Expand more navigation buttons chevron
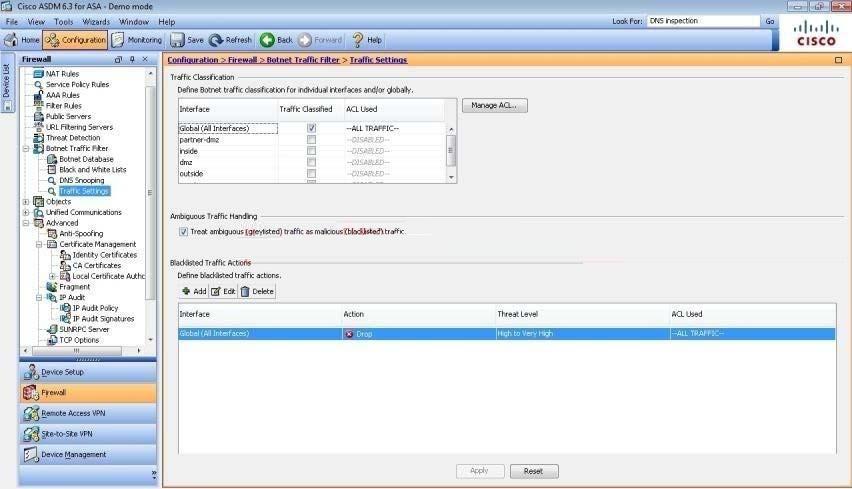This screenshot has width=852, height=489. coord(154,474)
